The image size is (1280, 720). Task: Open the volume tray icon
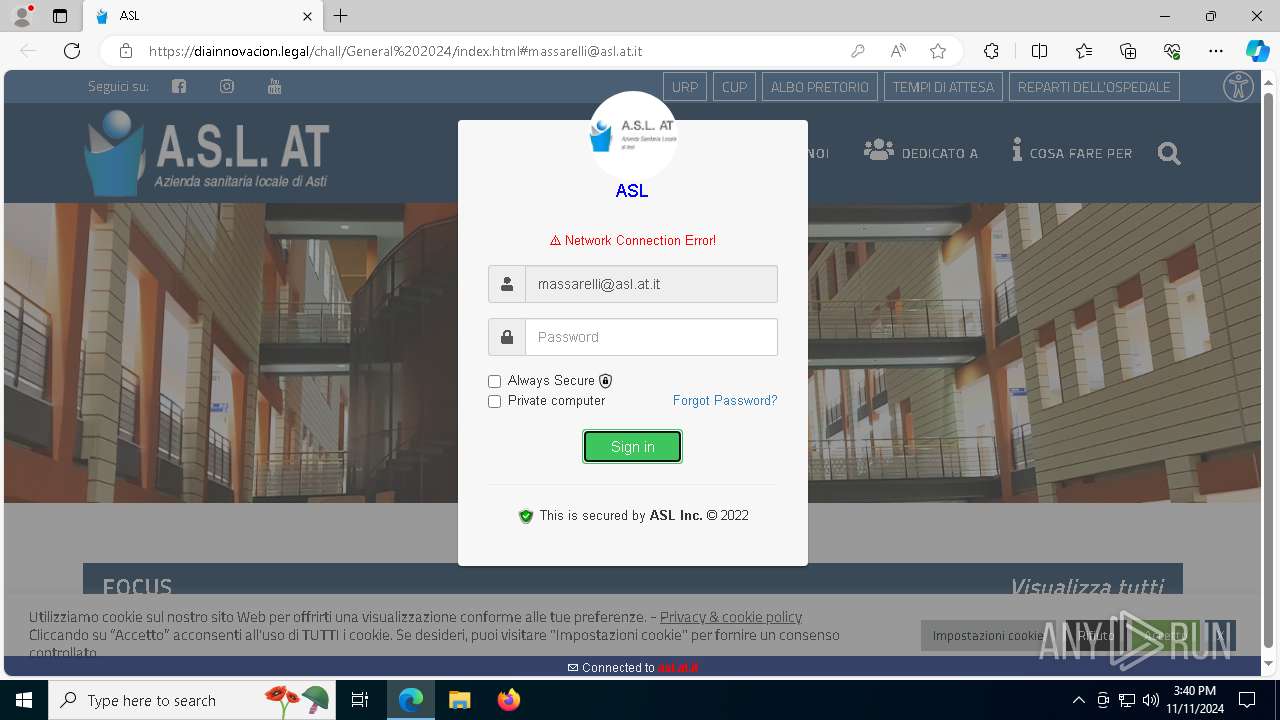point(1150,700)
